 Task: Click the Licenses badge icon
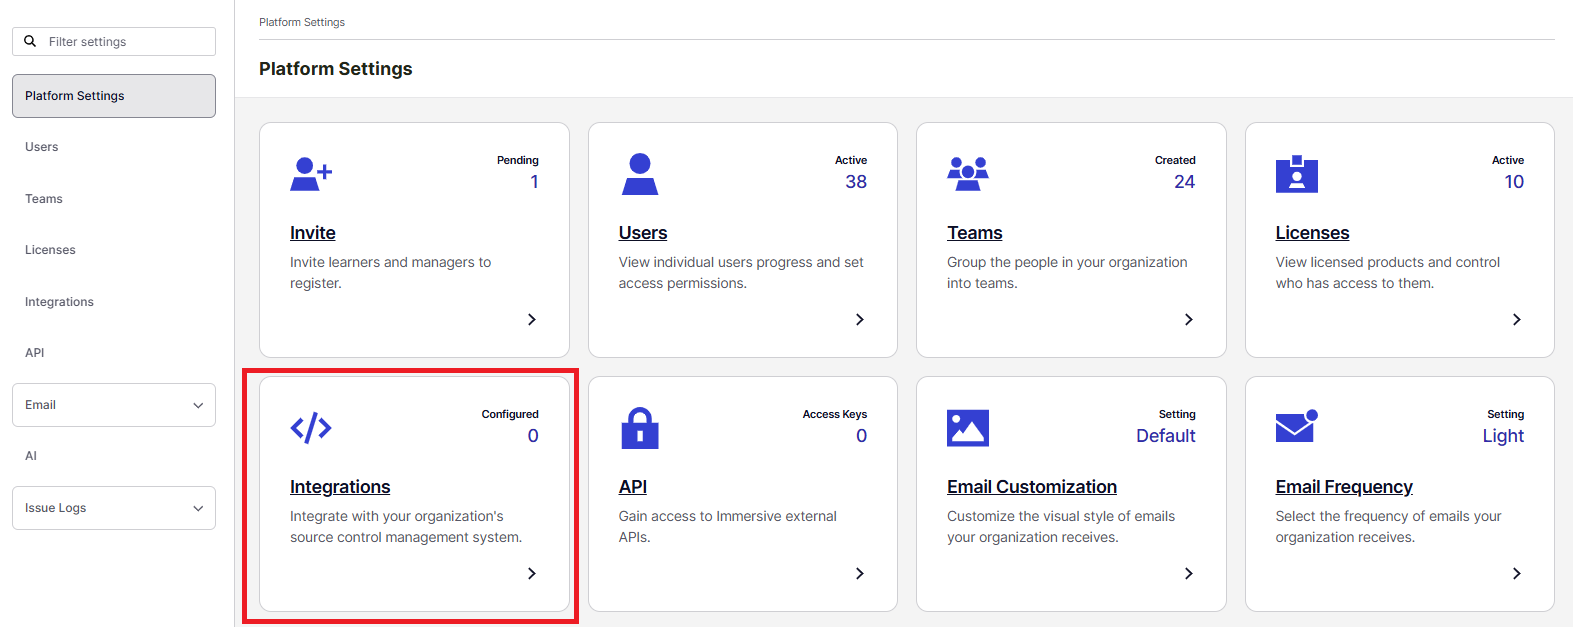pyautogui.click(x=1296, y=174)
